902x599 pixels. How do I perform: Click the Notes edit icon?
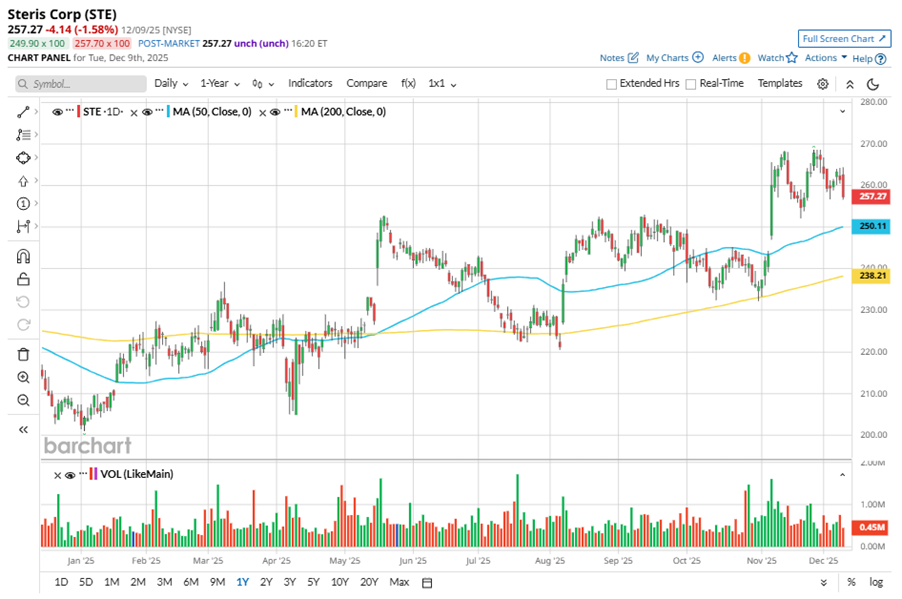633,58
